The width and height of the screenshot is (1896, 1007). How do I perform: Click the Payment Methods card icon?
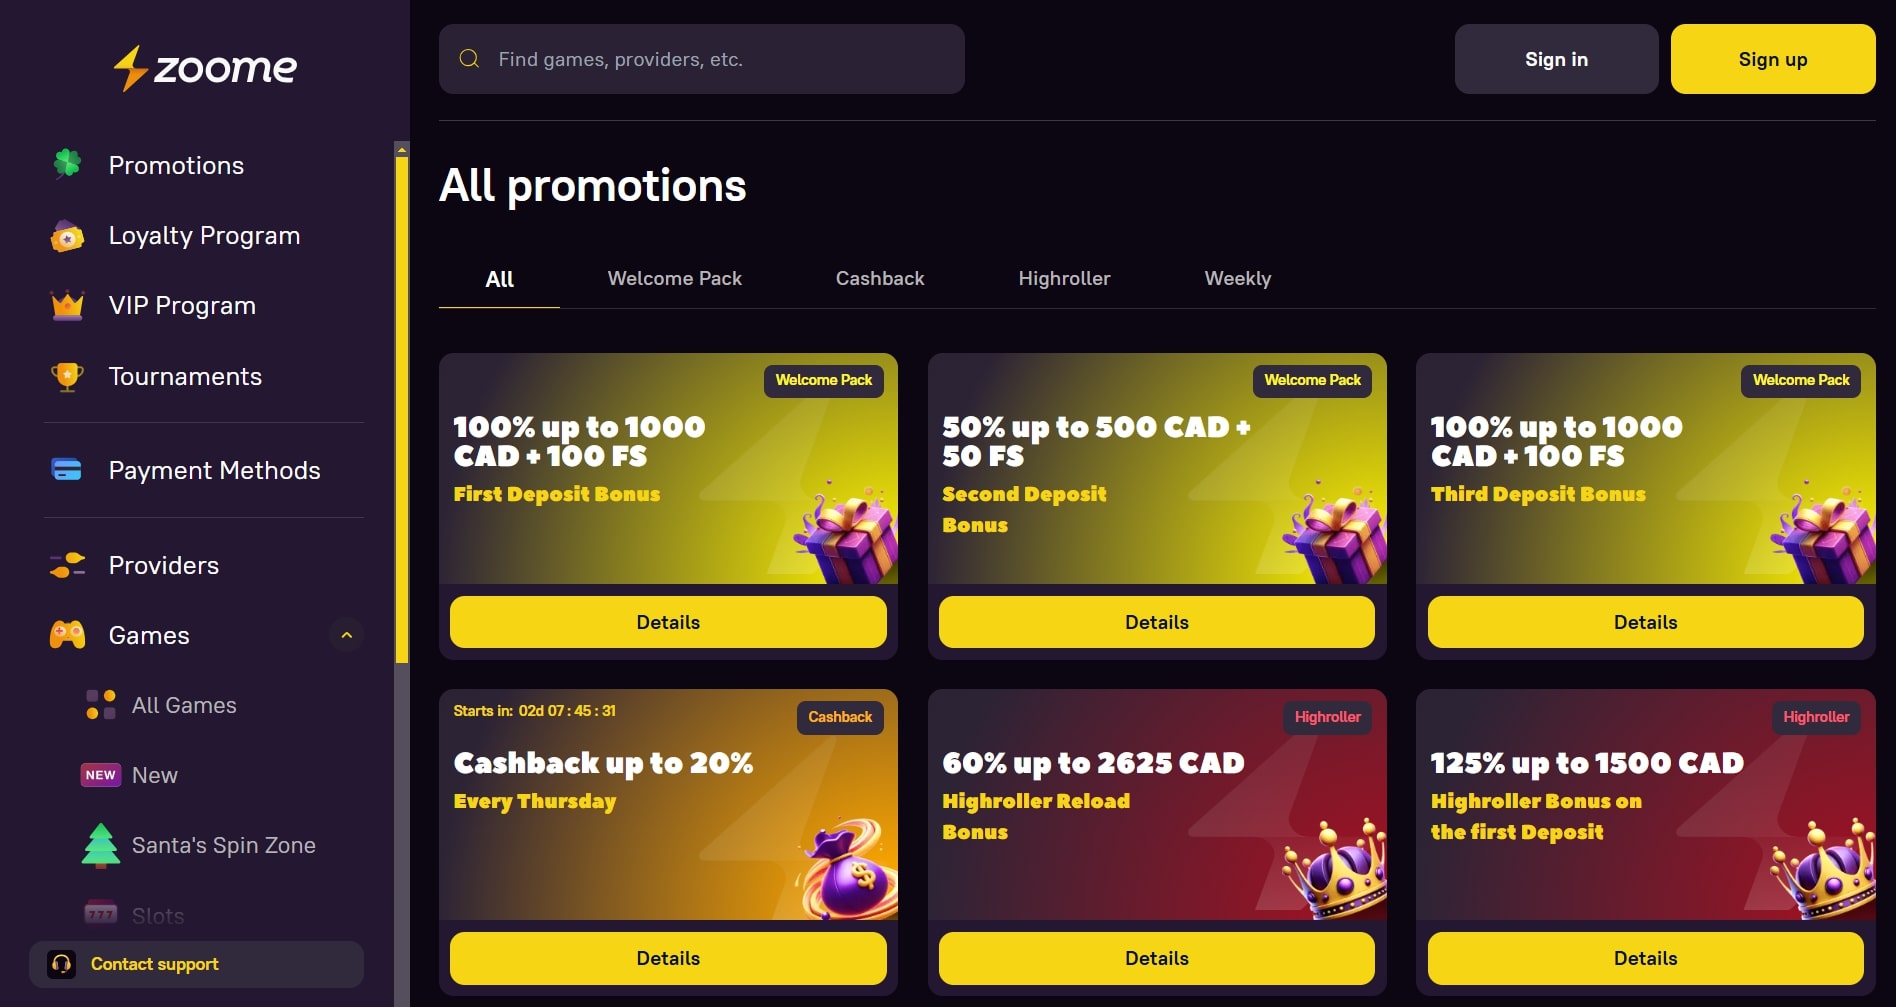point(67,469)
